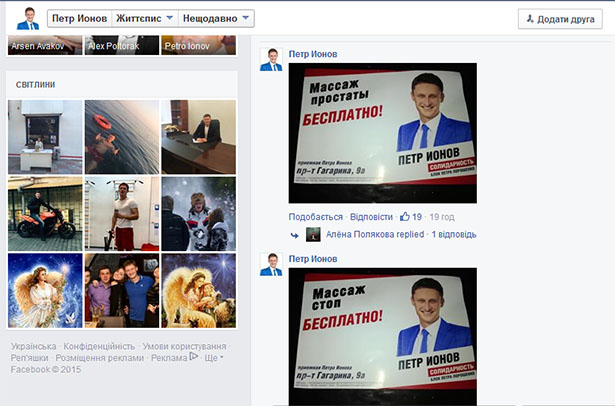This screenshot has width=615, height=406.
Task: Expand the Ще footer dropdown
Action: click(x=214, y=358)
